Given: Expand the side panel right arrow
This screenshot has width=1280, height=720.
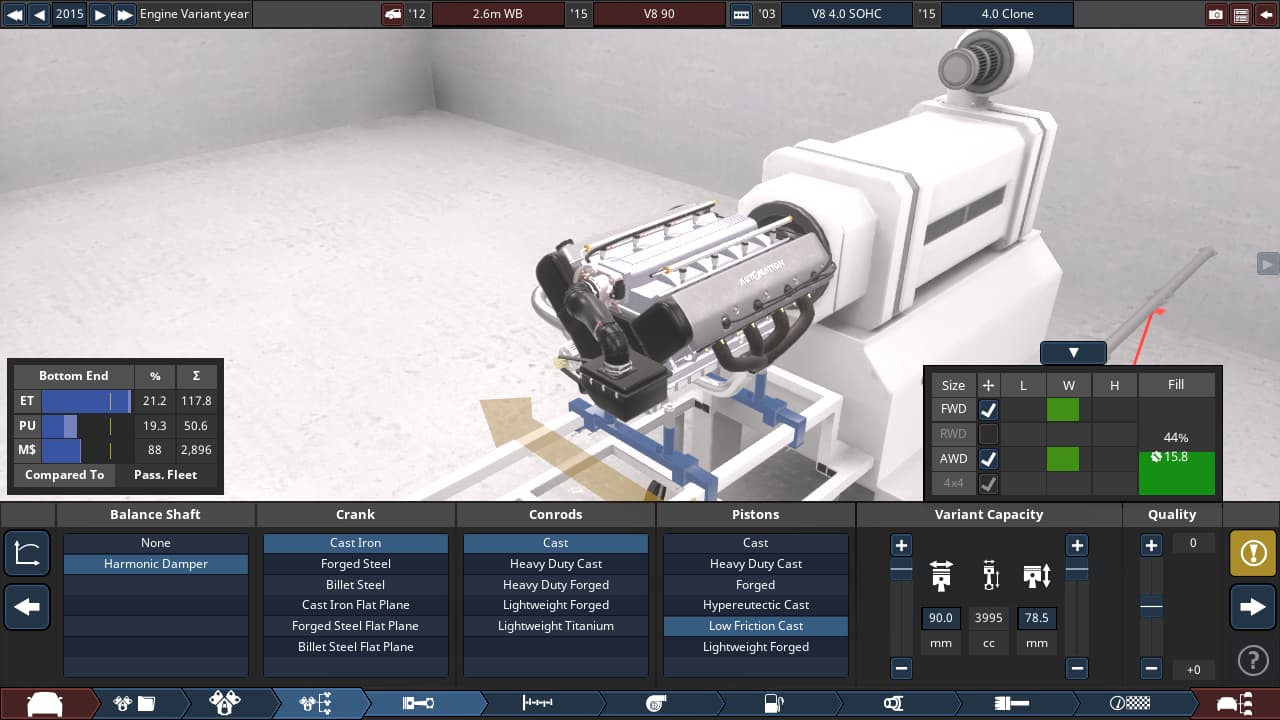Looking at the screenshot, I should 1267,264.
